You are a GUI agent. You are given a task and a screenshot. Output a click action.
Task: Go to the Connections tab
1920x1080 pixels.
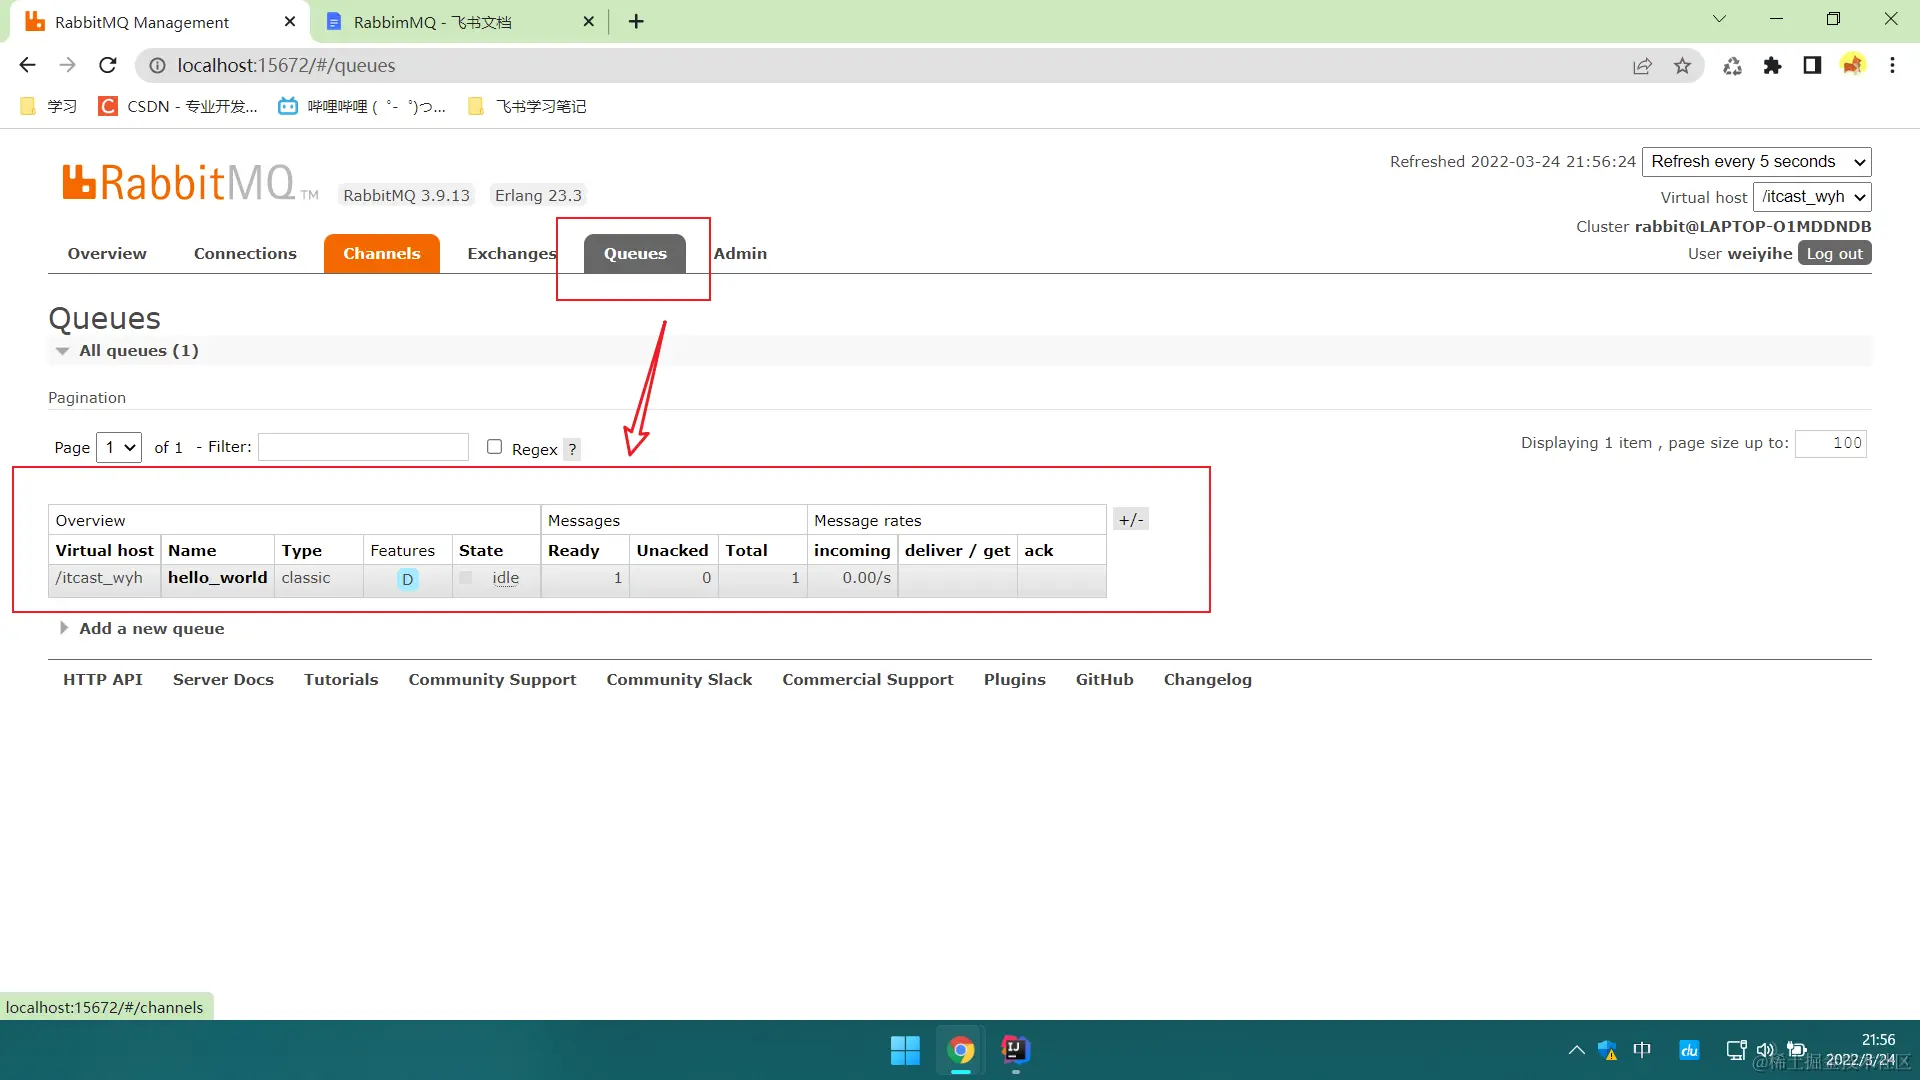(x=245, y=254)
